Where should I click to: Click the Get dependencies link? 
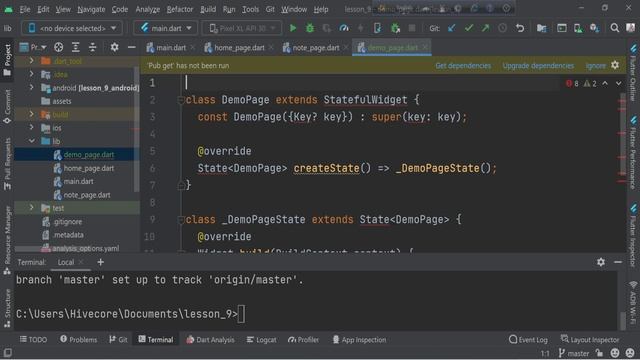463,66
